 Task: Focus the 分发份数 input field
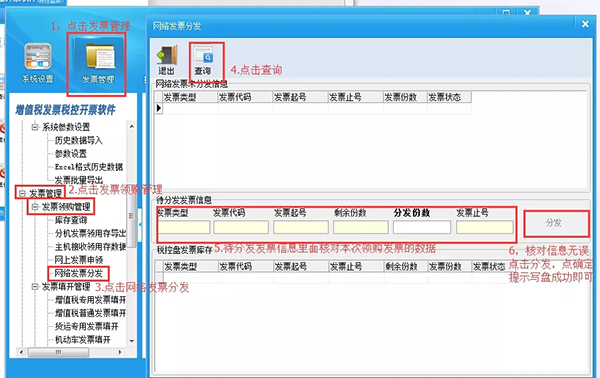tap(422, 227)
